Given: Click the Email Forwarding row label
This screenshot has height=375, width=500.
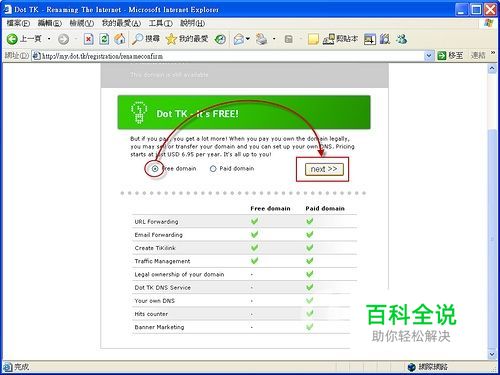Looking at the screenshot, I should pyautogui.click(x=159, y=235).
